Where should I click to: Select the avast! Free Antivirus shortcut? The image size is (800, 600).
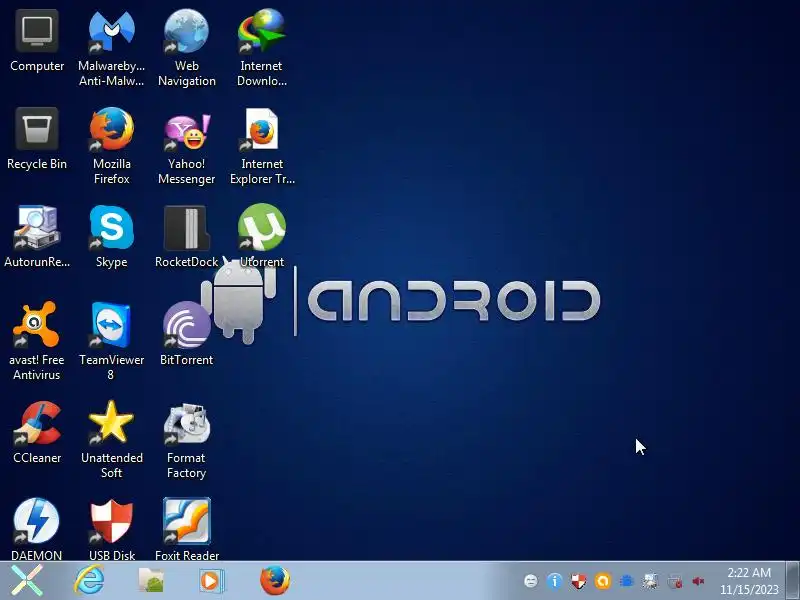(37, 341)
